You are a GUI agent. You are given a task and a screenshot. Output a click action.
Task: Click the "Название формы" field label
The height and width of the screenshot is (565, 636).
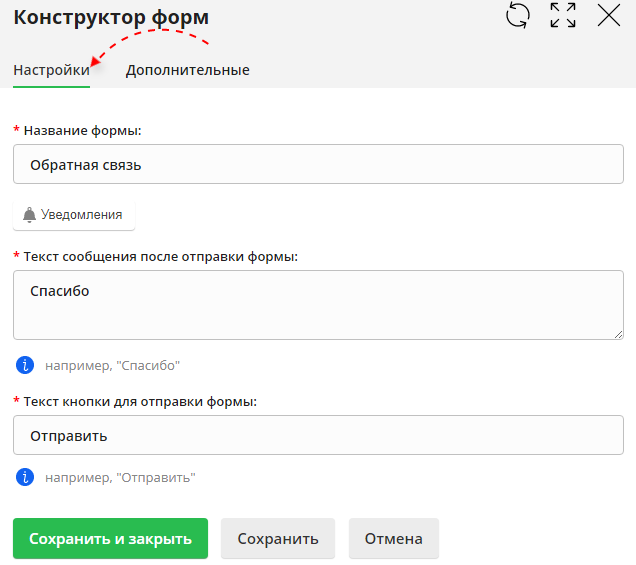tap(82, 131)
